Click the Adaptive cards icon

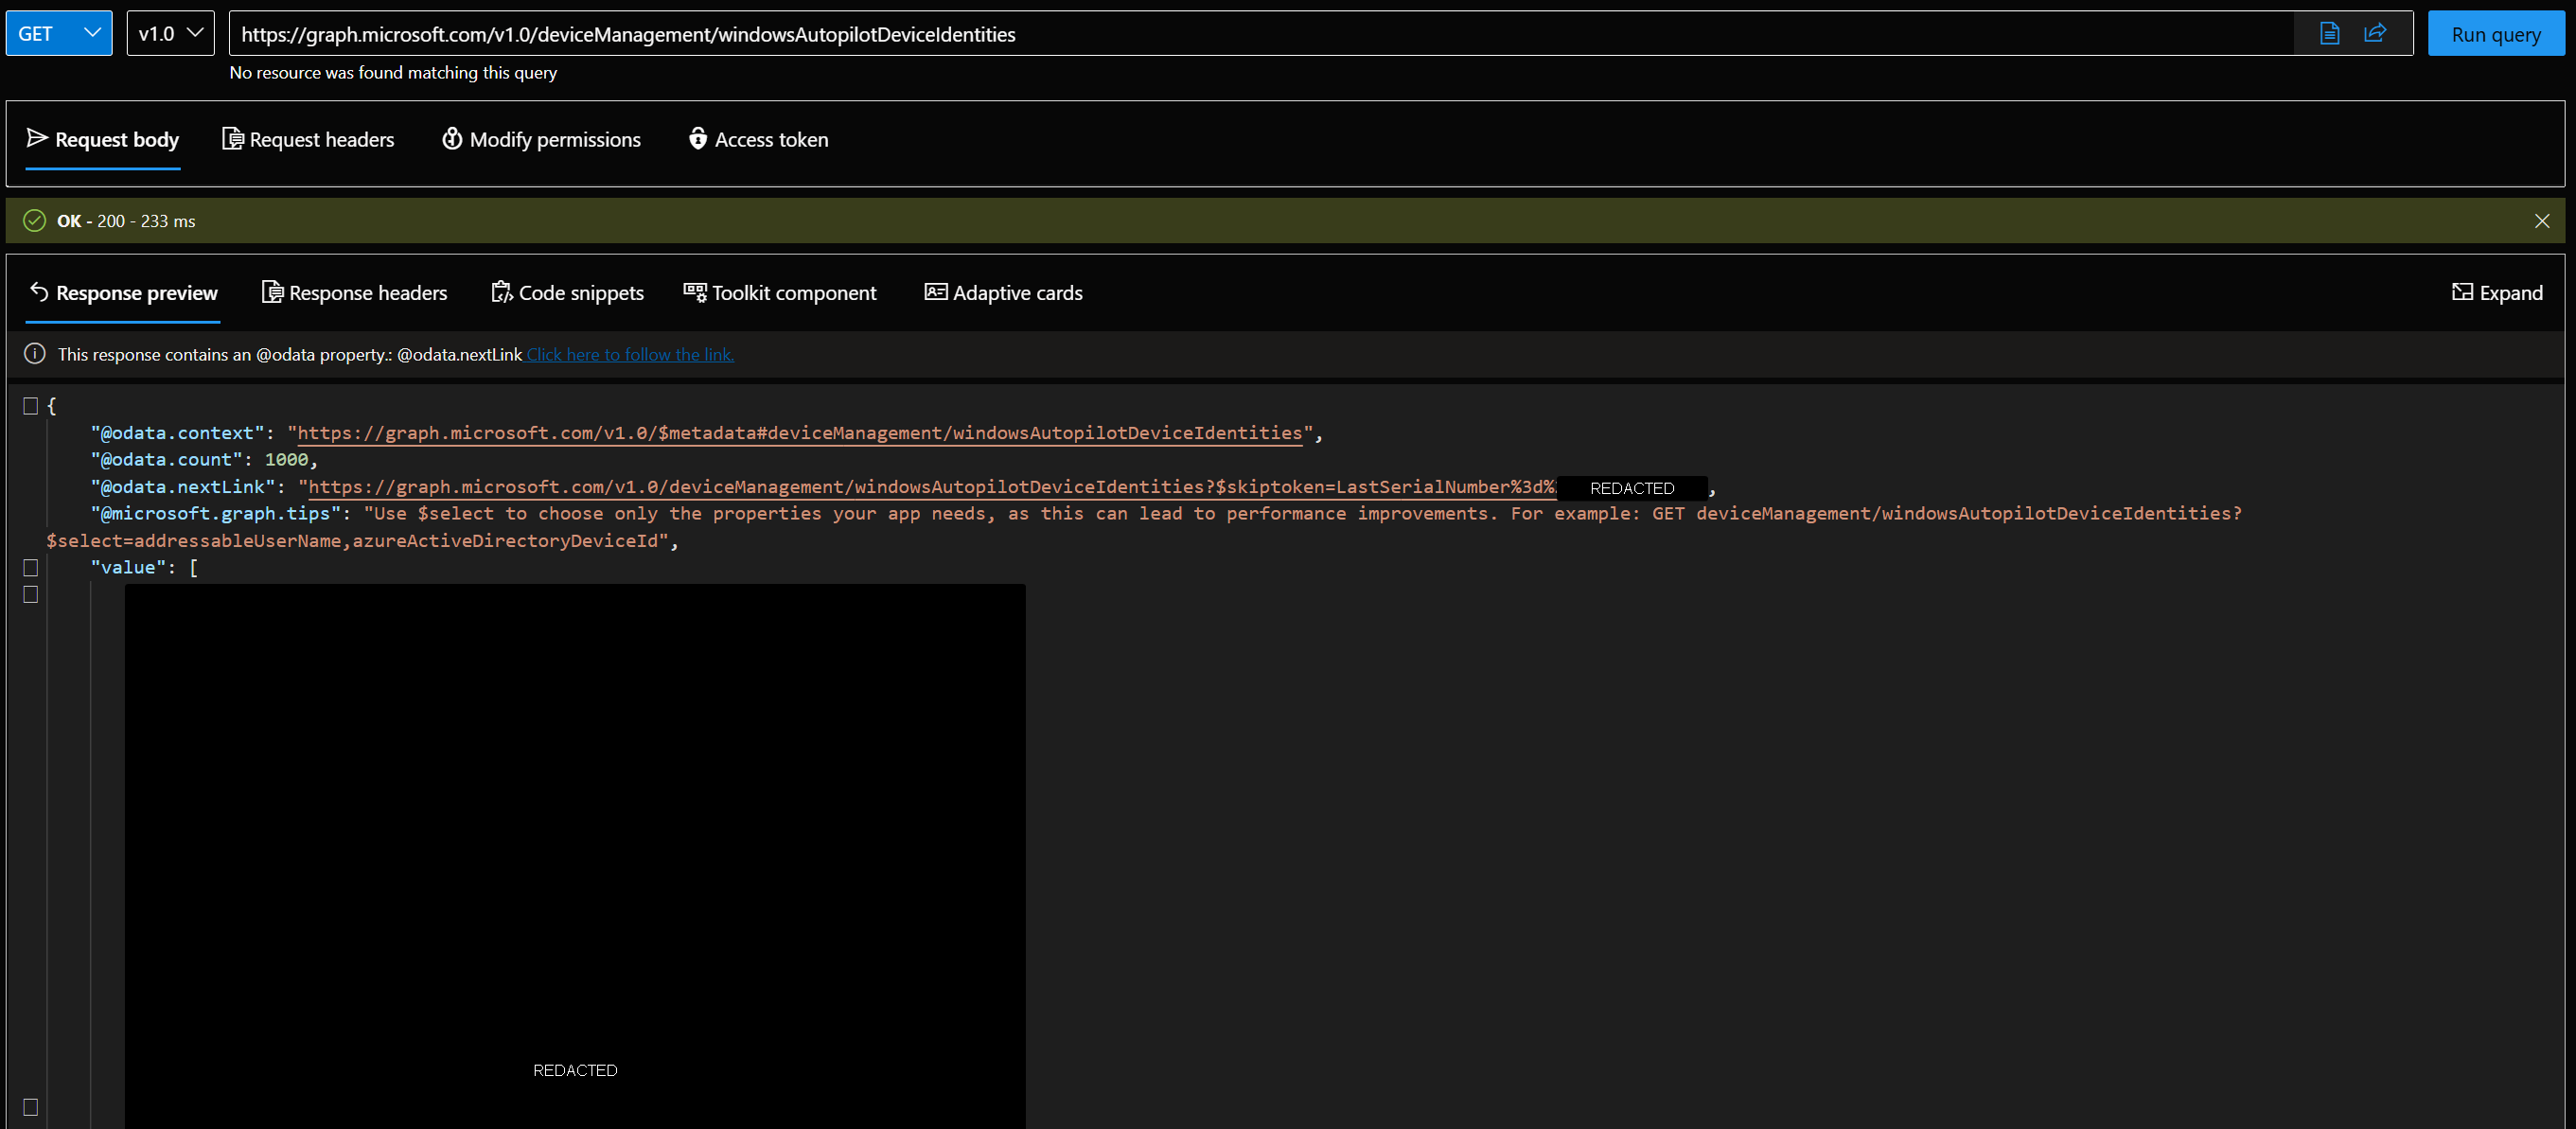[x=936, y=292]
